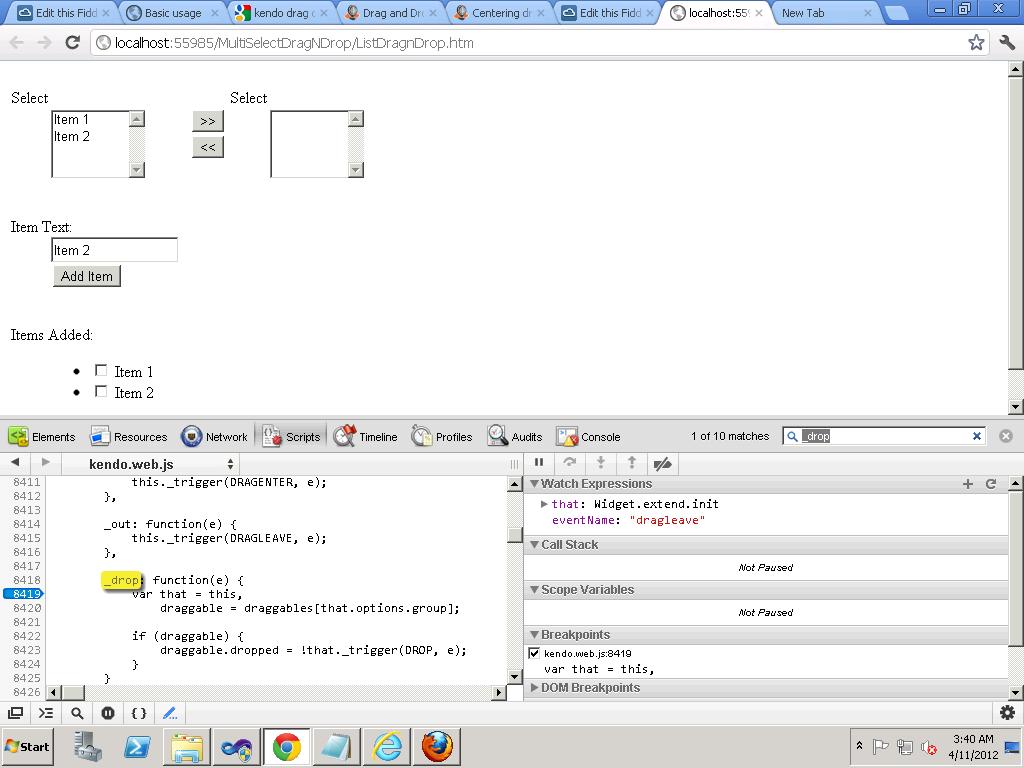Navigate forward in script history
This screenshot has height=768, width=1024.
click(46, 462)
